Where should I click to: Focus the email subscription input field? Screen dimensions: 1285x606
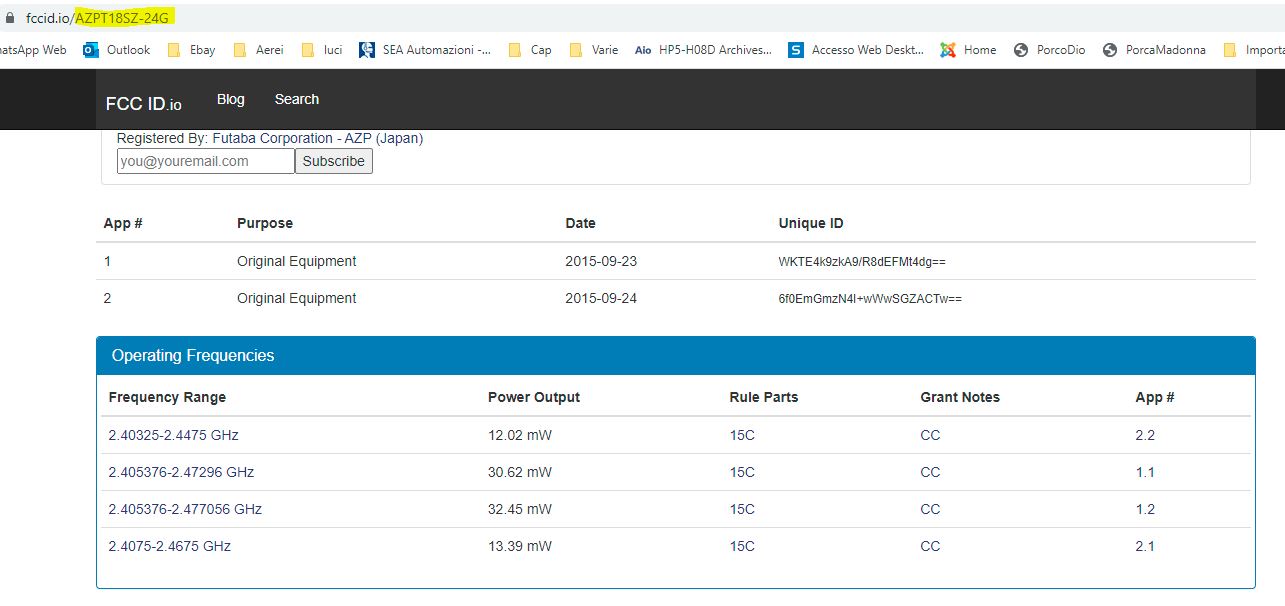206,161
